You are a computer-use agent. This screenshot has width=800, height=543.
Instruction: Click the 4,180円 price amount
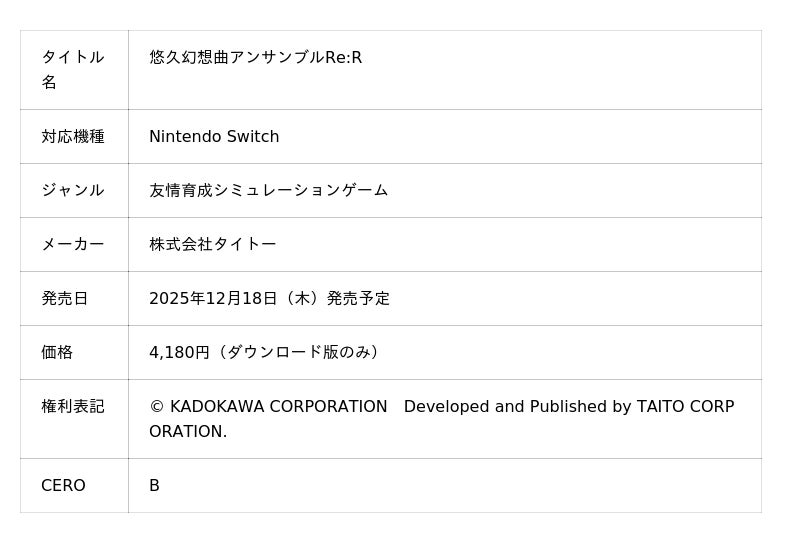tap(179, 352)
